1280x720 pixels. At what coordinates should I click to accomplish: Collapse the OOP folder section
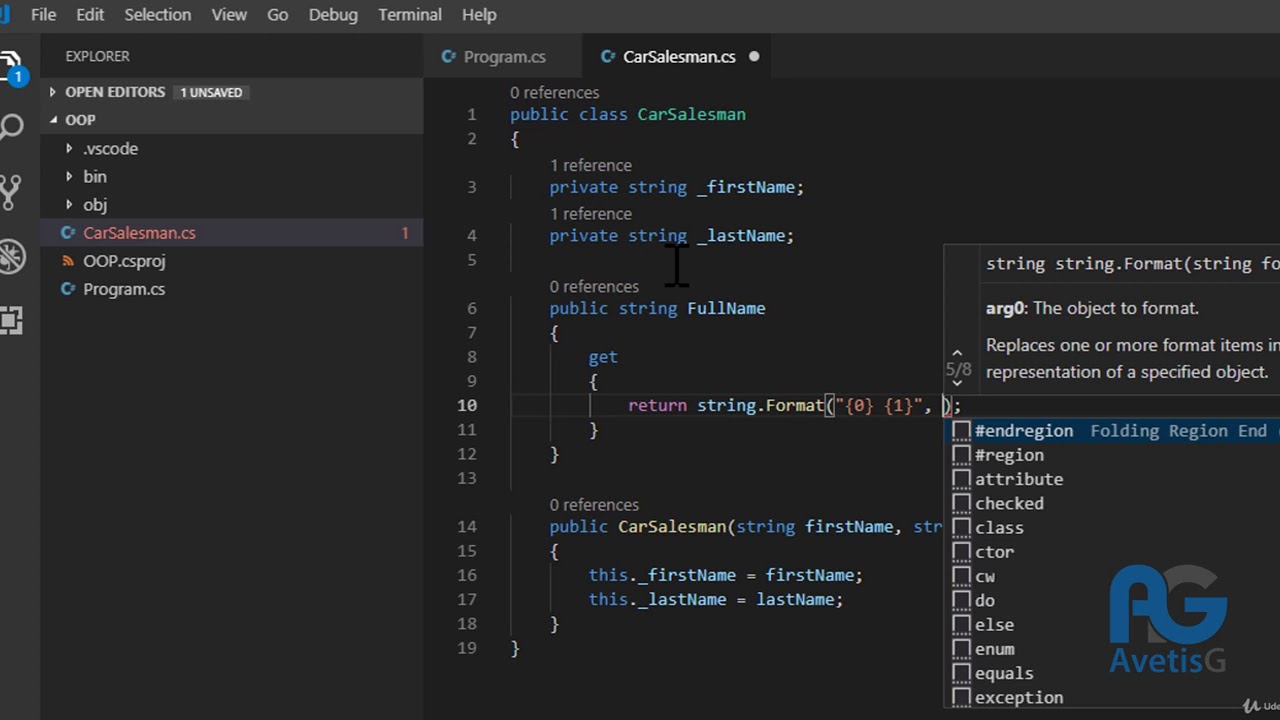click(x=53, y=120)
